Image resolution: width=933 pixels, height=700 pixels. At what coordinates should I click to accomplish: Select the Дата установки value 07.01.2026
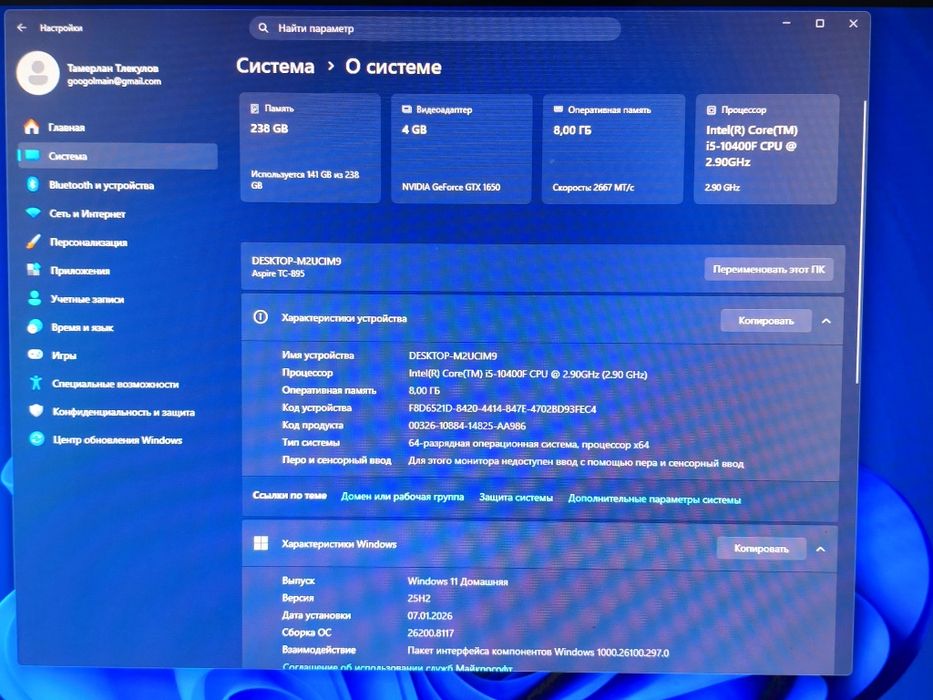(430, 615)
